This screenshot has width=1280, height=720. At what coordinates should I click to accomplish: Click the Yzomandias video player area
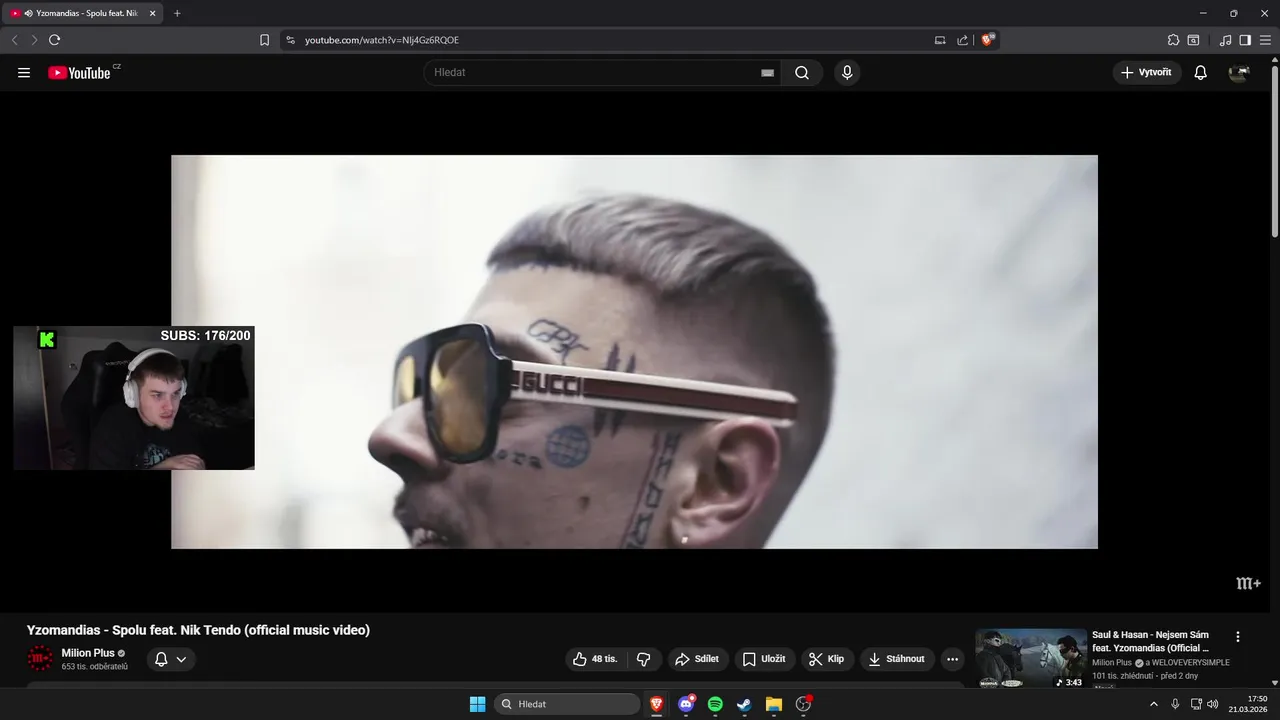pos(634,351)
